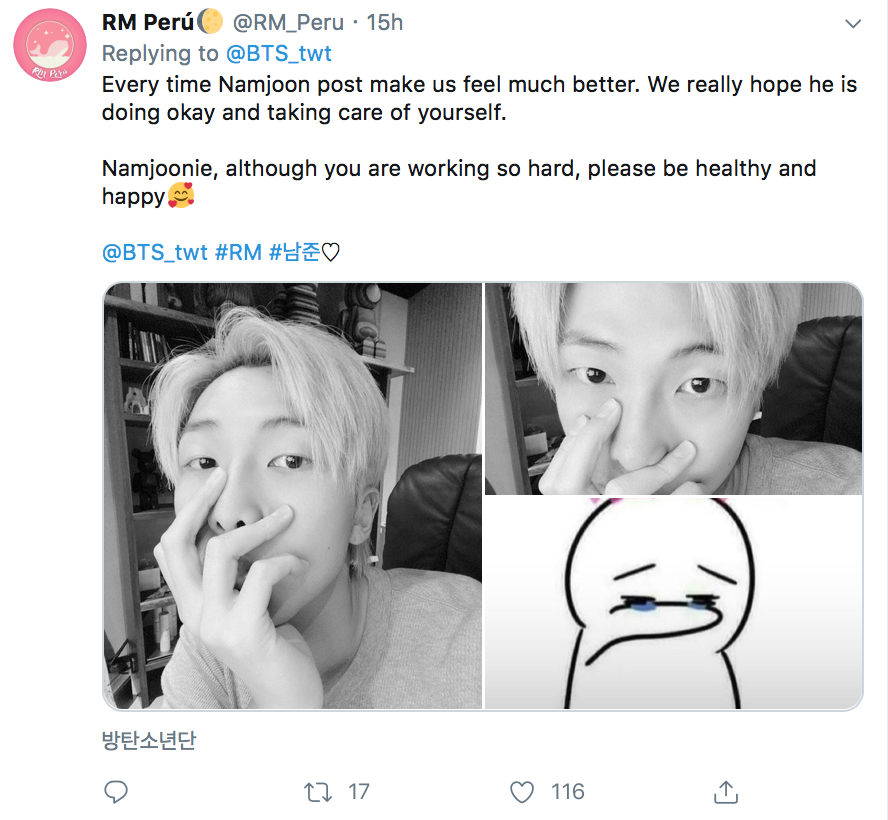888x820 pixels.
Task: Open the large left black-and-white selfie
Action: coord(293,496)
